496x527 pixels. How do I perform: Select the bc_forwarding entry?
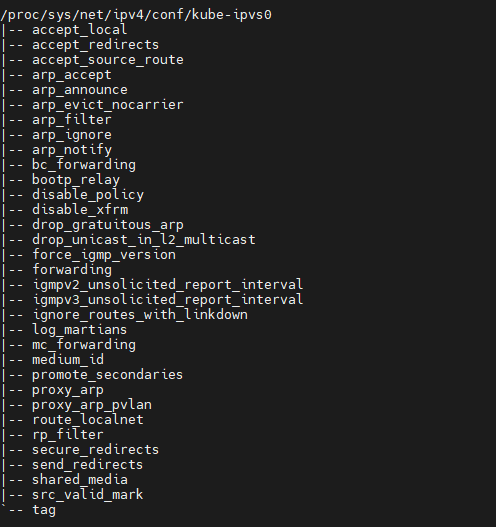tap(84, 165)
